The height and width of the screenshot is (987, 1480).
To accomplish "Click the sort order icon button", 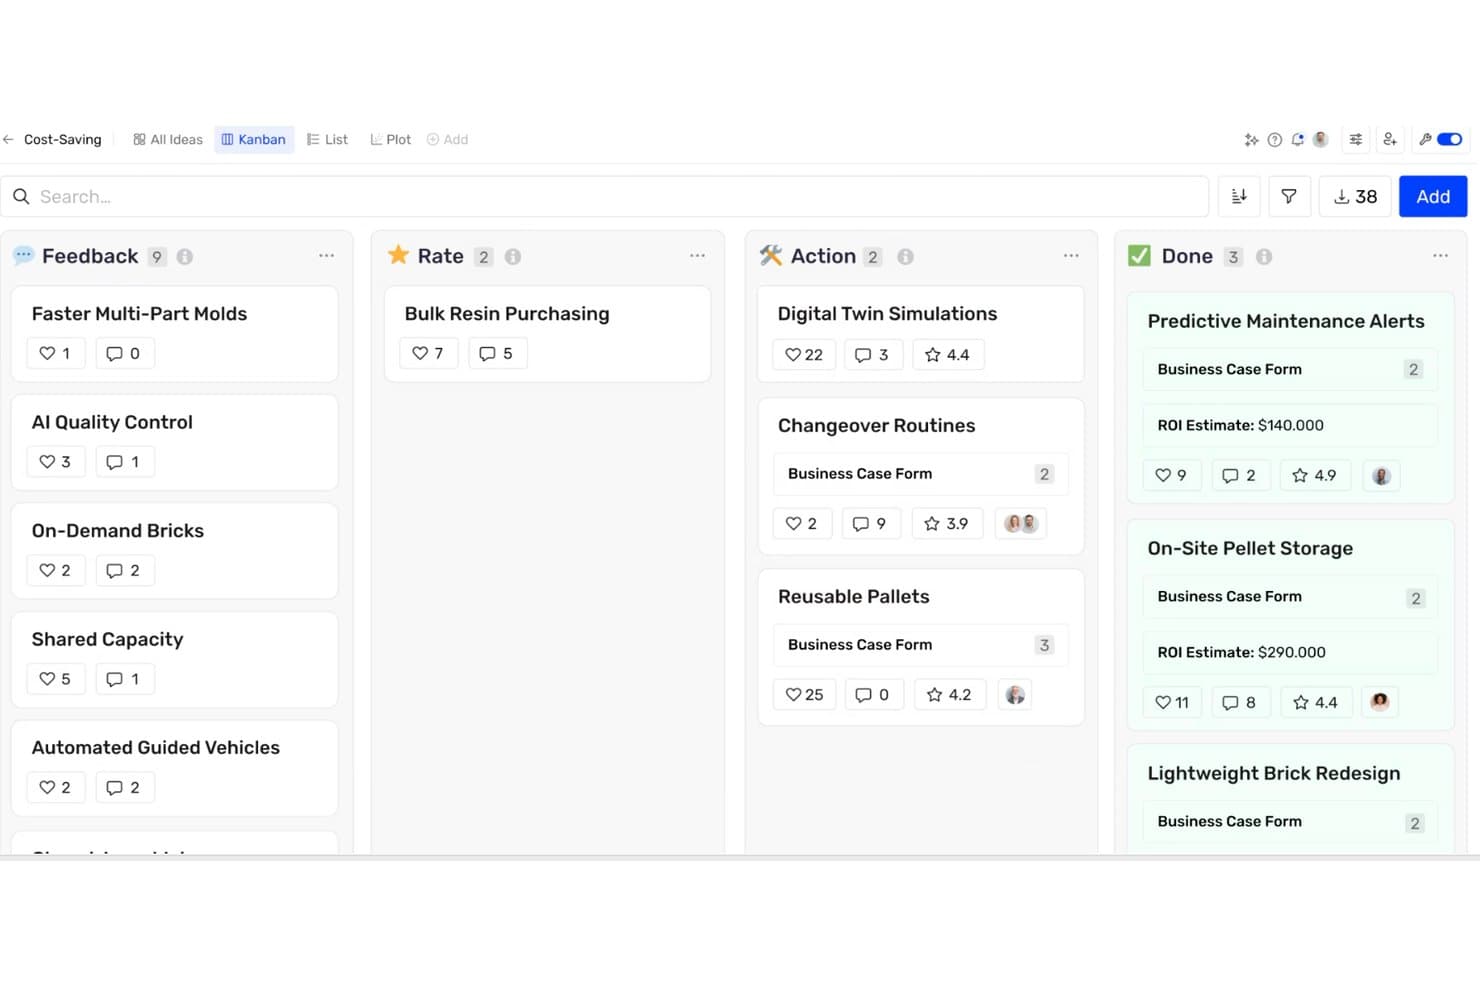I will coord(1239,197).
